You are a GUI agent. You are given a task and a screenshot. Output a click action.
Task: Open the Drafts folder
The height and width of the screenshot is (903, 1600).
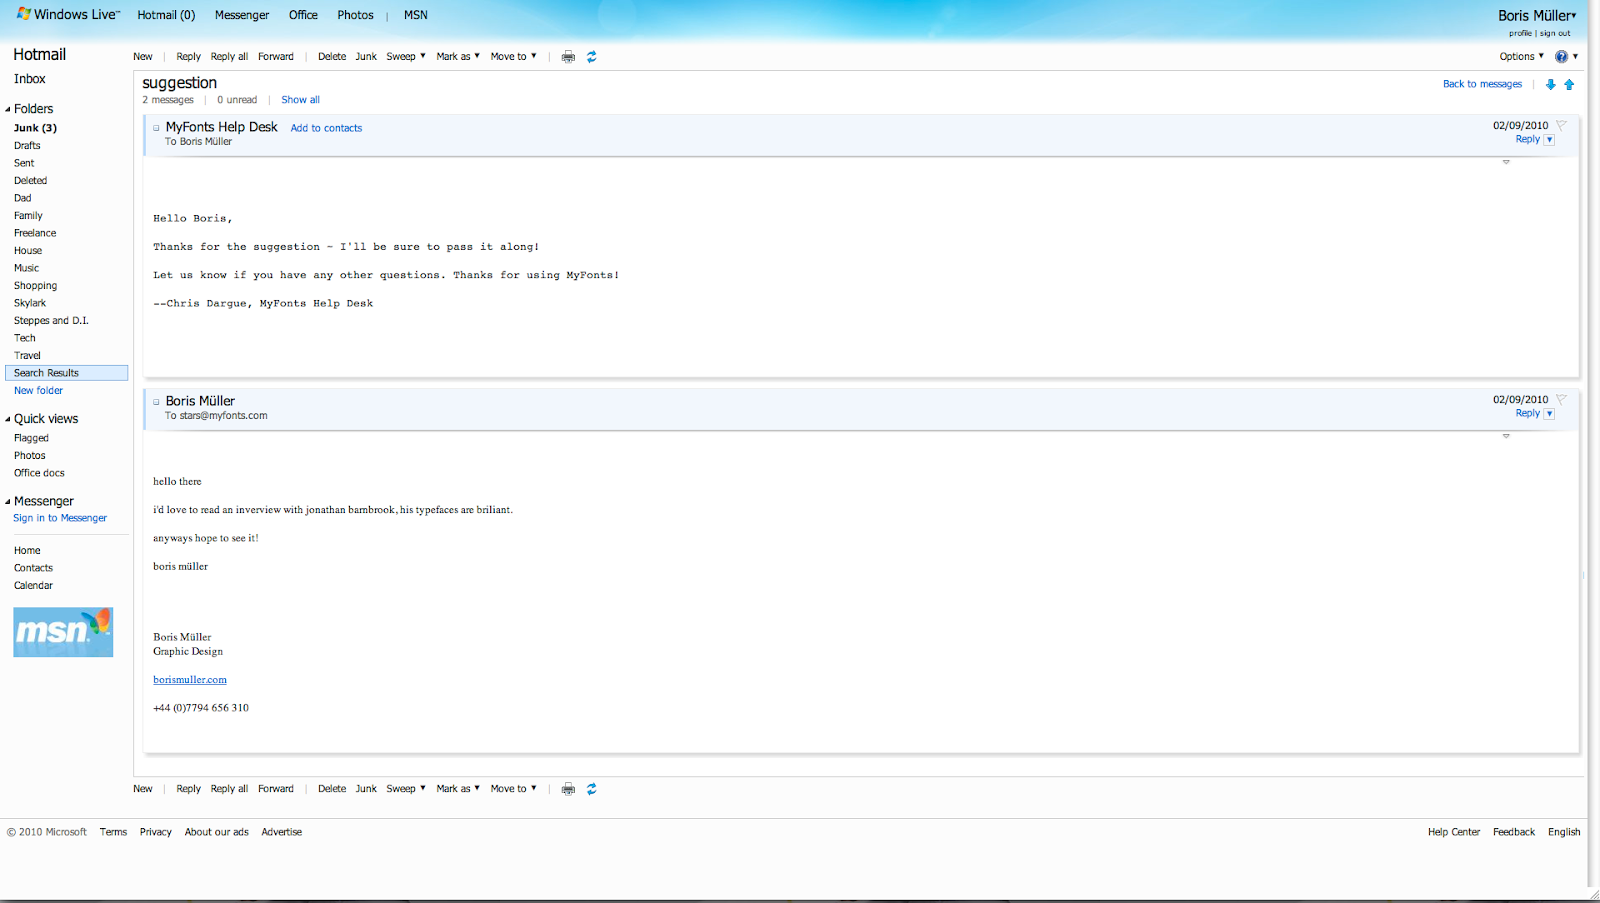pos(27,146)
